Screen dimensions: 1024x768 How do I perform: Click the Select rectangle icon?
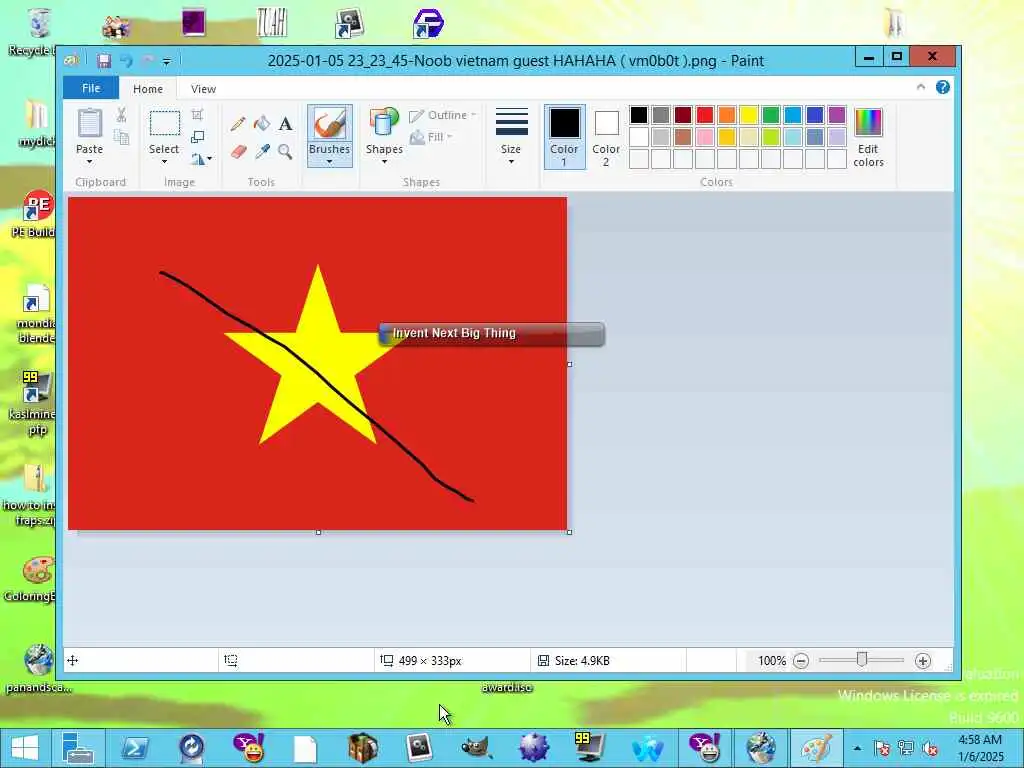point(165,123)
